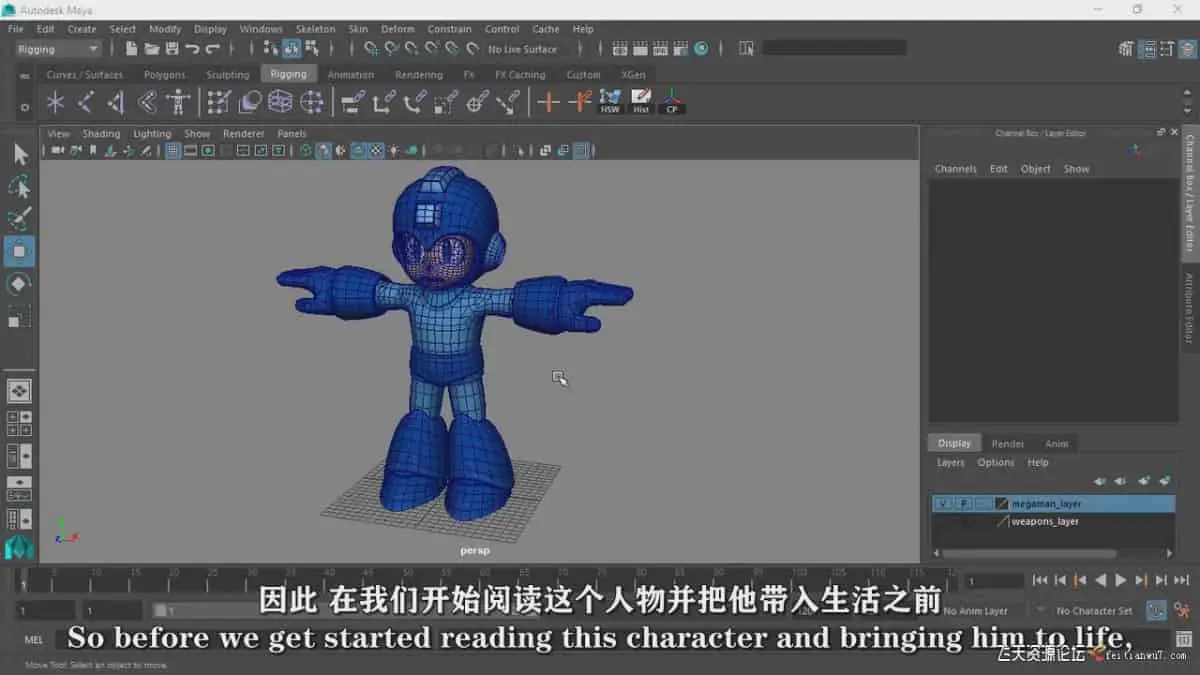Open the Rigging menu set dropdown
Image resolution: width=1200 pixels, height=675 pixels.
59,49
